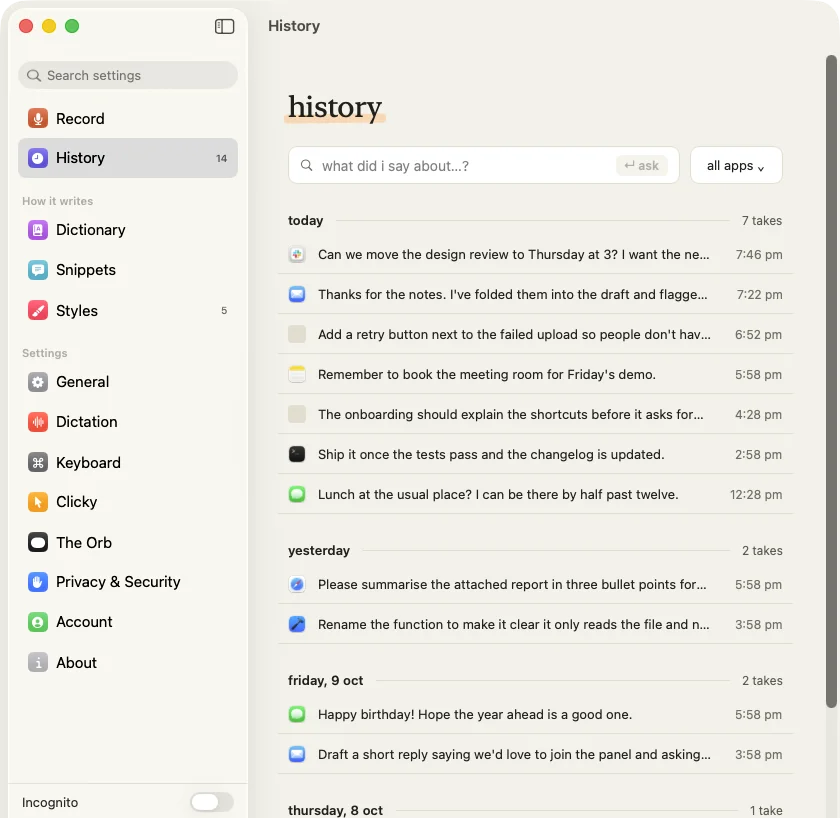Click the Terminal icon beside 'Ship it once' take

click(297, 454)
